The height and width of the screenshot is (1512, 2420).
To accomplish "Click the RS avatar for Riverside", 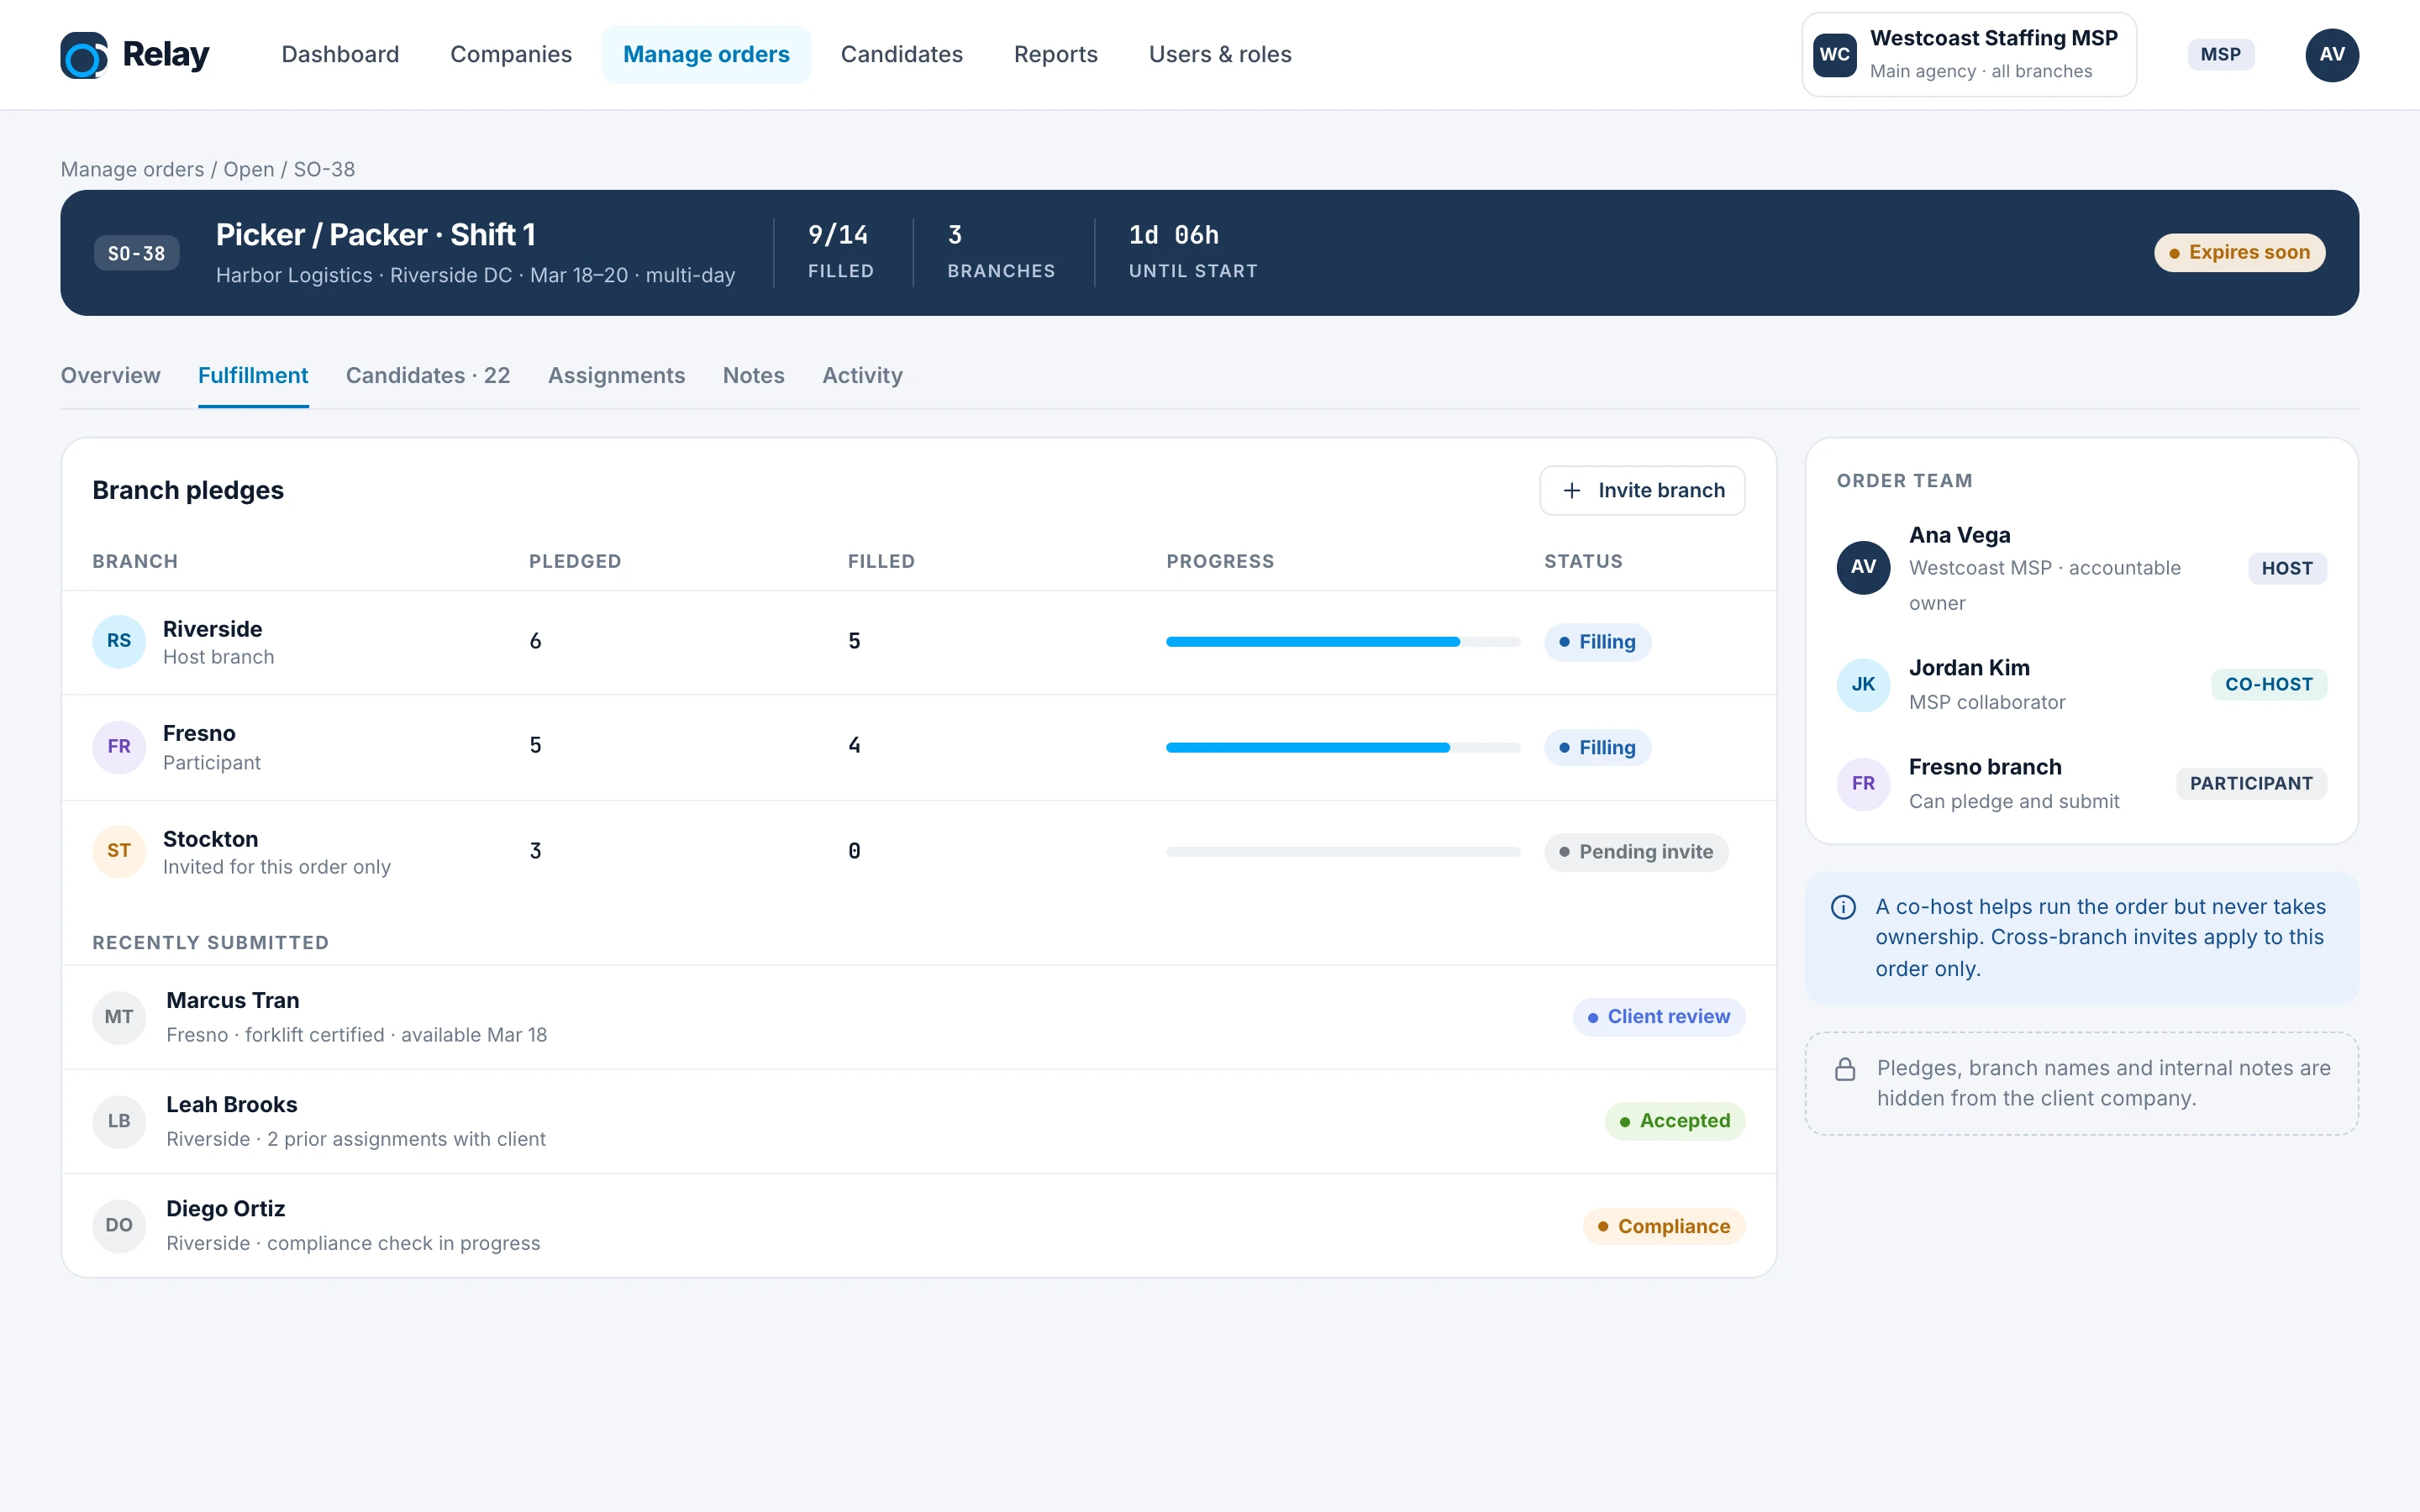I will pyautogui.click(x=119, y=641).
